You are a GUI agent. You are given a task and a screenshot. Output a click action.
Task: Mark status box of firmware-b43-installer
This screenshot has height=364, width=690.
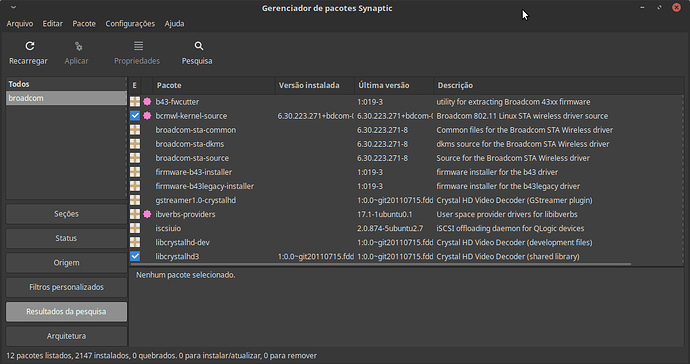click(x=135, y=172)
